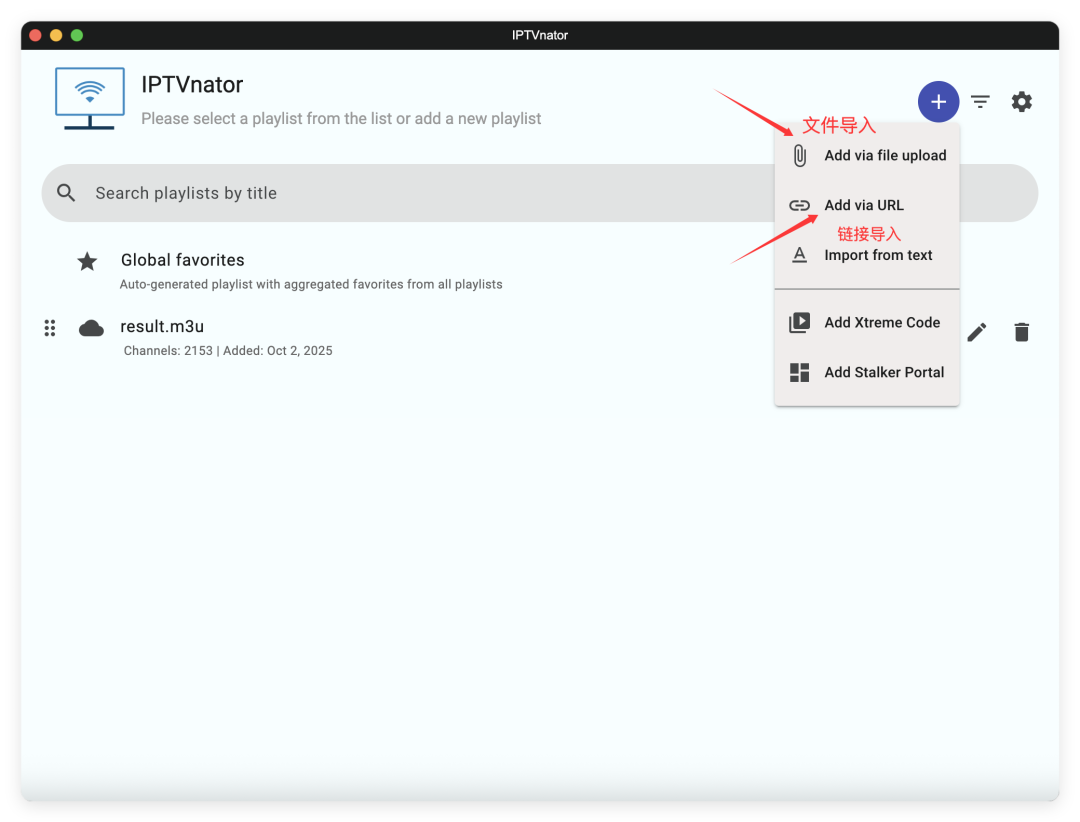Close the window with the red button
The image size is (1080, 822).
point(36,35)
